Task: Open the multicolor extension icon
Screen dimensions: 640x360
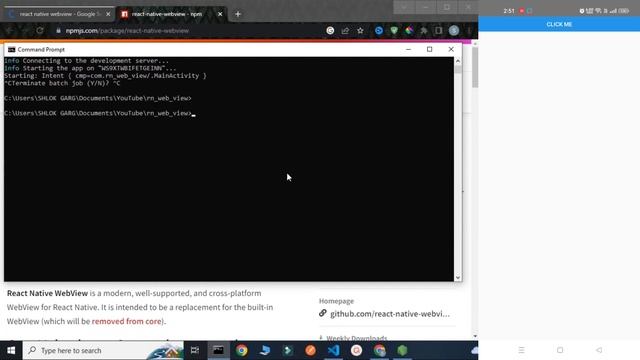Action: (x=409, y=31)
